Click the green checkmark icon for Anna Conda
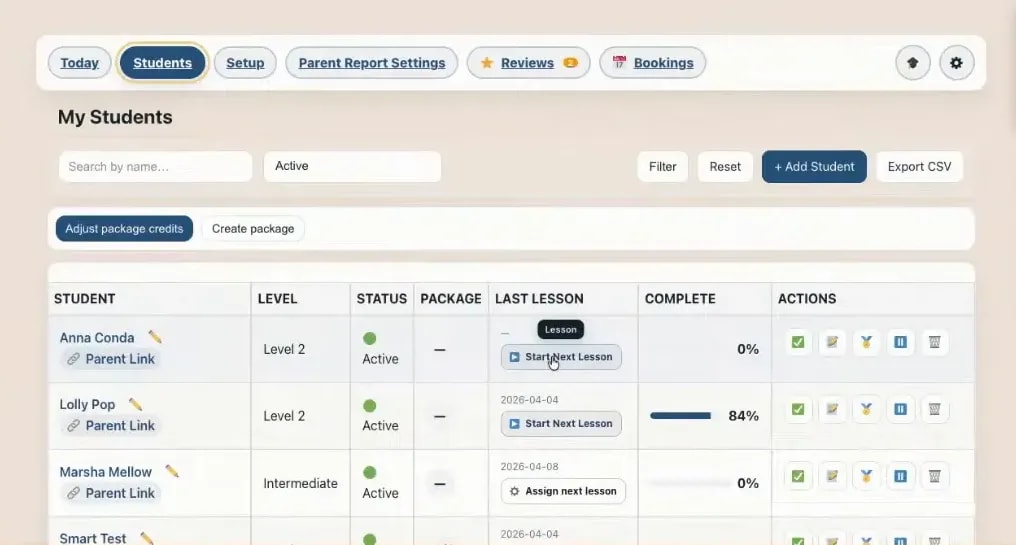 tap(798, 342)
